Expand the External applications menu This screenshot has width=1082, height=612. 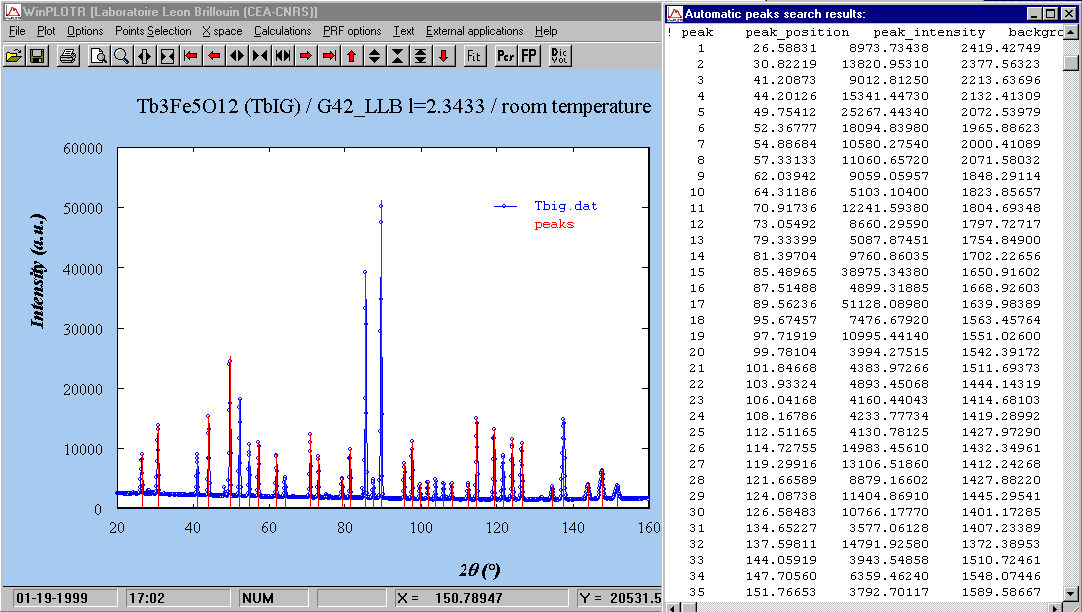[x=474, y=31]
